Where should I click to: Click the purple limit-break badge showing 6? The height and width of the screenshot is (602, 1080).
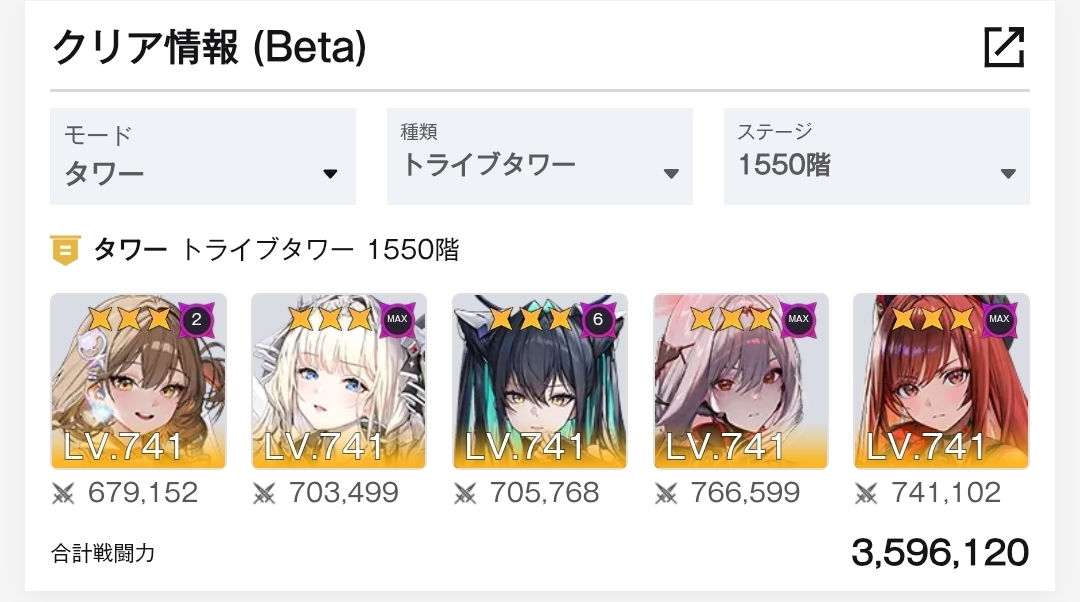pos(598,320)
